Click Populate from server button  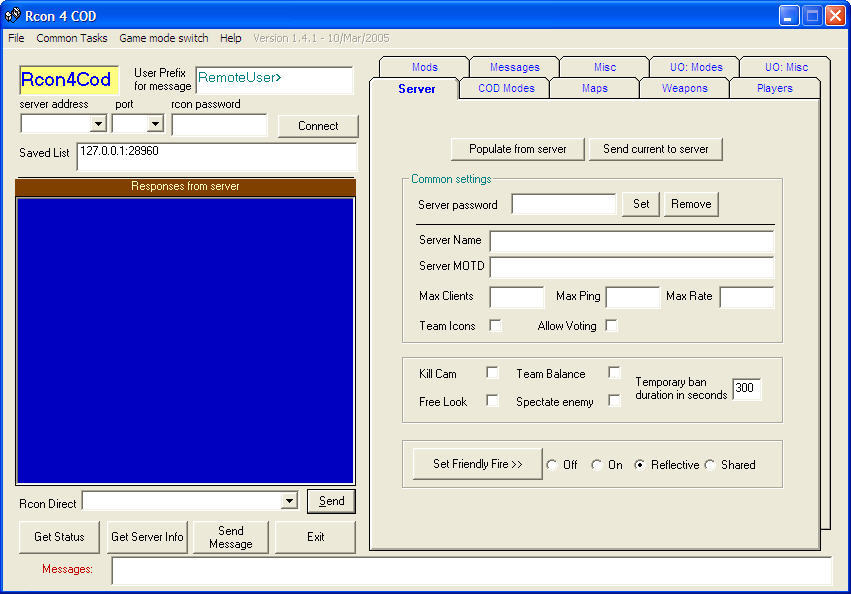pyautogui.click(x=517, y=149)
